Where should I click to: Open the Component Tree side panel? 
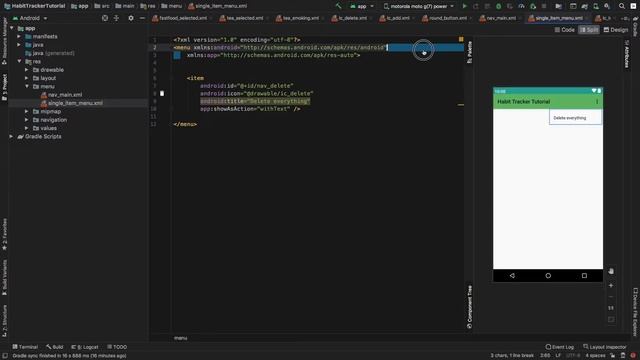(x=469, y=307)
